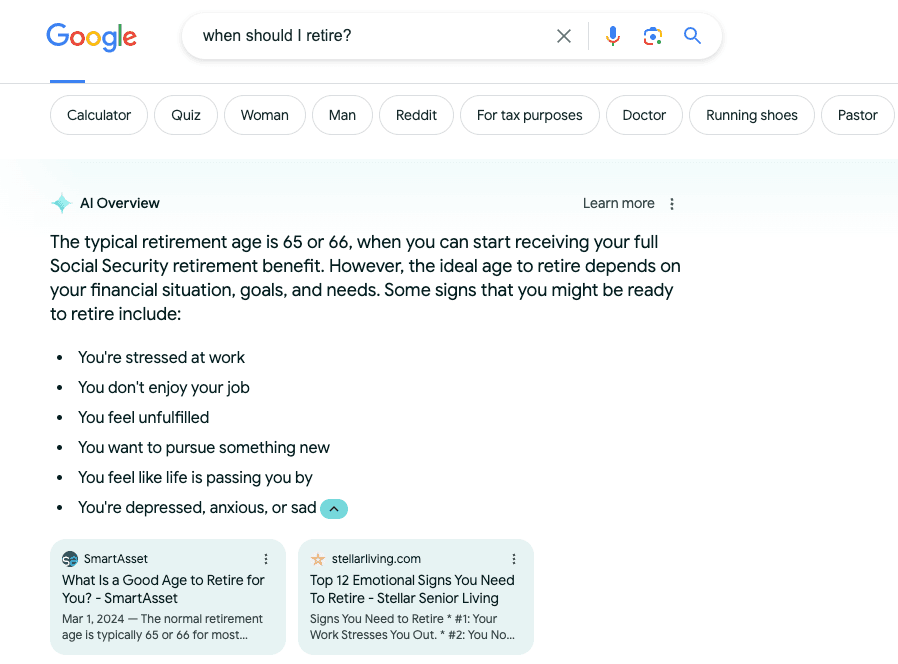
Task: Filter results by "For tax purposes"
Action: pyautogui.click(x=529, y=115)
